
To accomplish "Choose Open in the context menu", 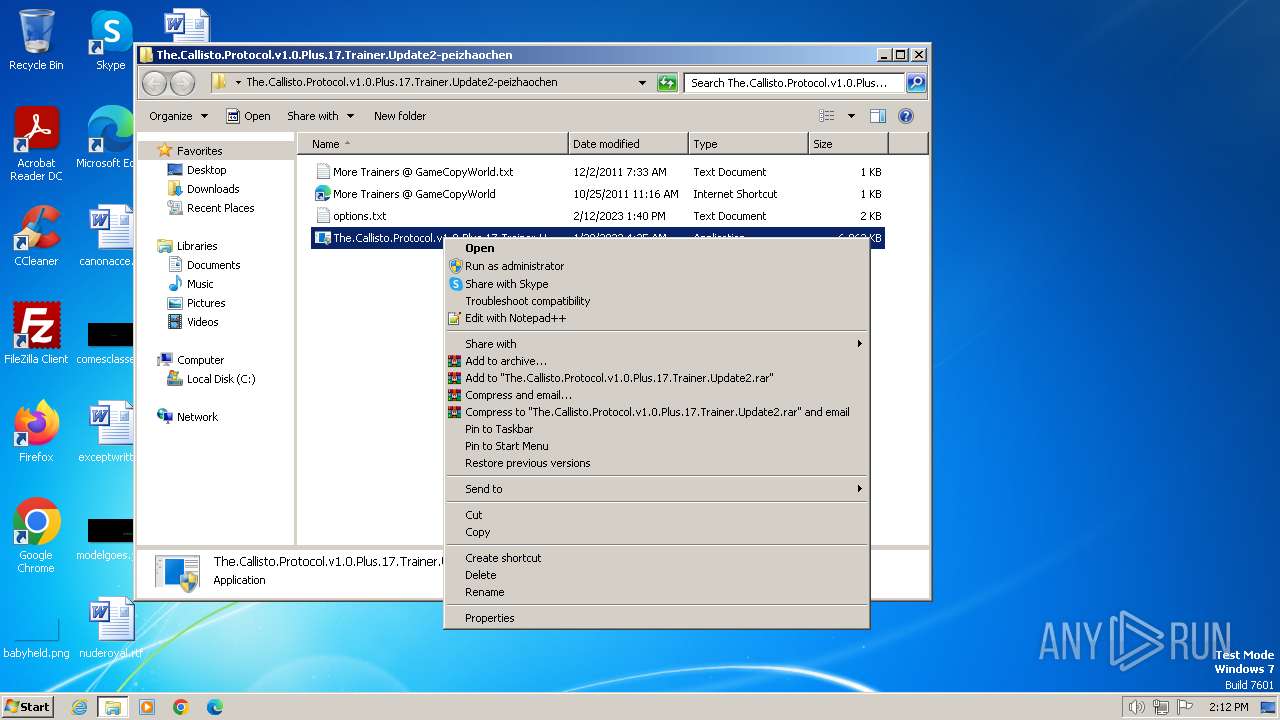I will (656, 248).
